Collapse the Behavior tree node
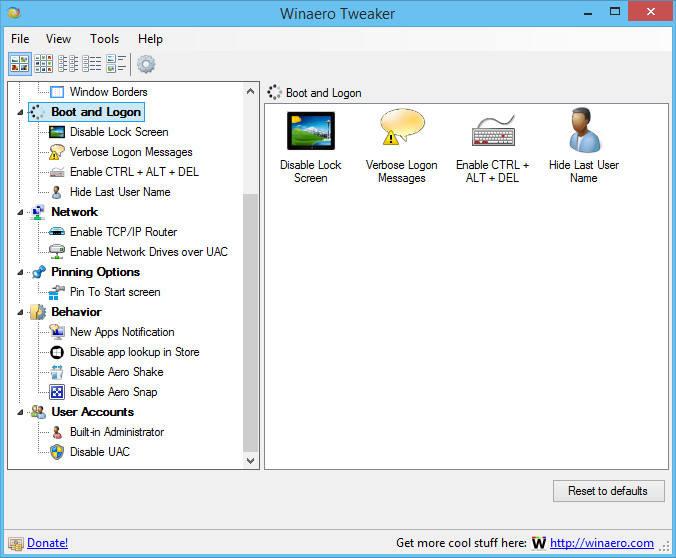Image resolution: width=676 pixels, height=558 pixels. pyautogui.click(x=20, y=312)
